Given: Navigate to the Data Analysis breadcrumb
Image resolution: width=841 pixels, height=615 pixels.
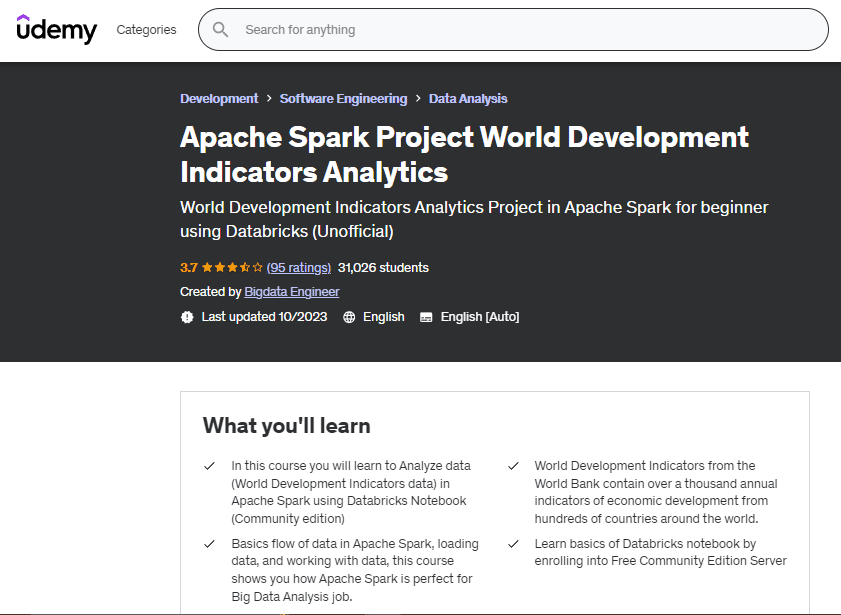Looking at the screenshot, I should 468,99.
